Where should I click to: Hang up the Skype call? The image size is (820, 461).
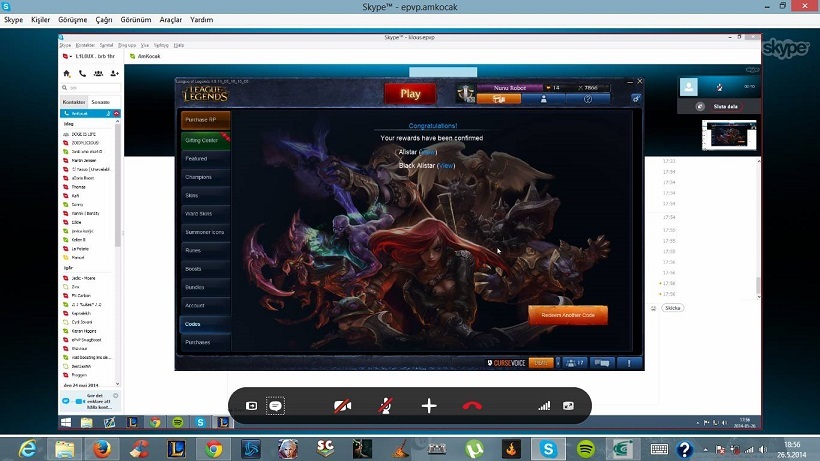point(472,406)
